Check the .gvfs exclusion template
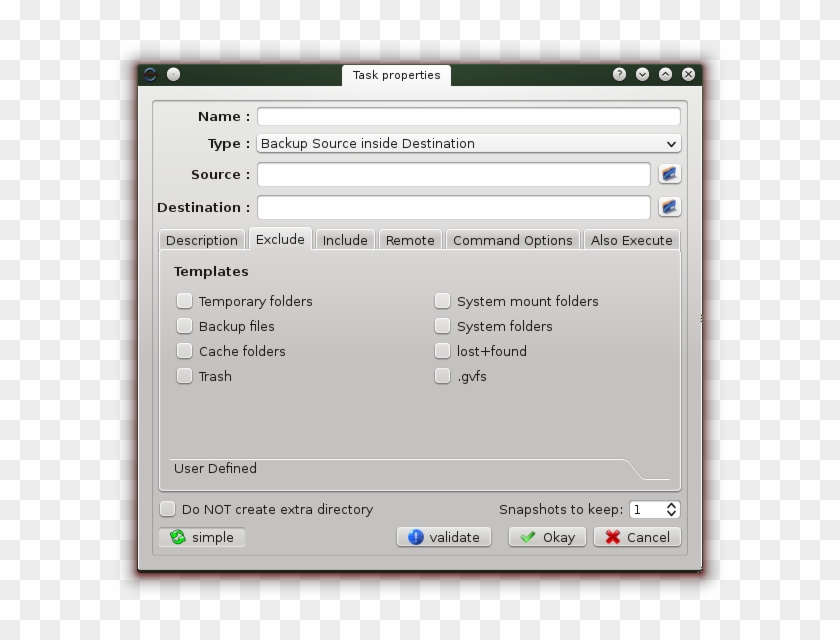 (x=442, y=376)
